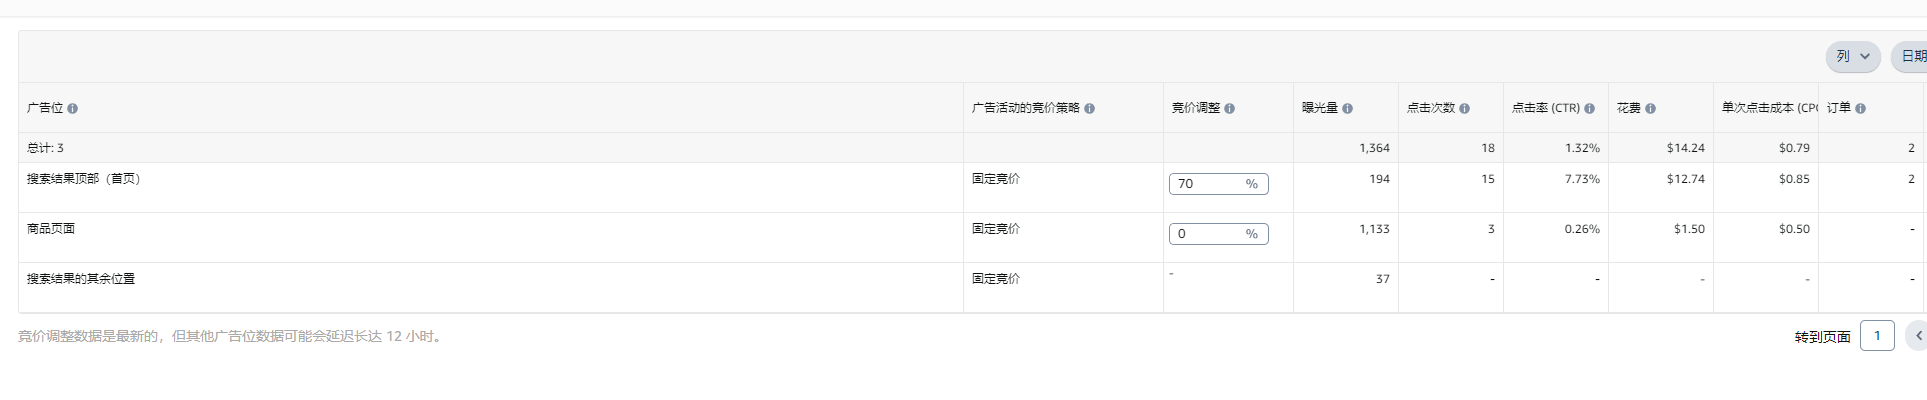The height and width of the screenshot is (400, 1927).
Task: Click the 曝光量 column header text
Action: [x=1320, y=108]
